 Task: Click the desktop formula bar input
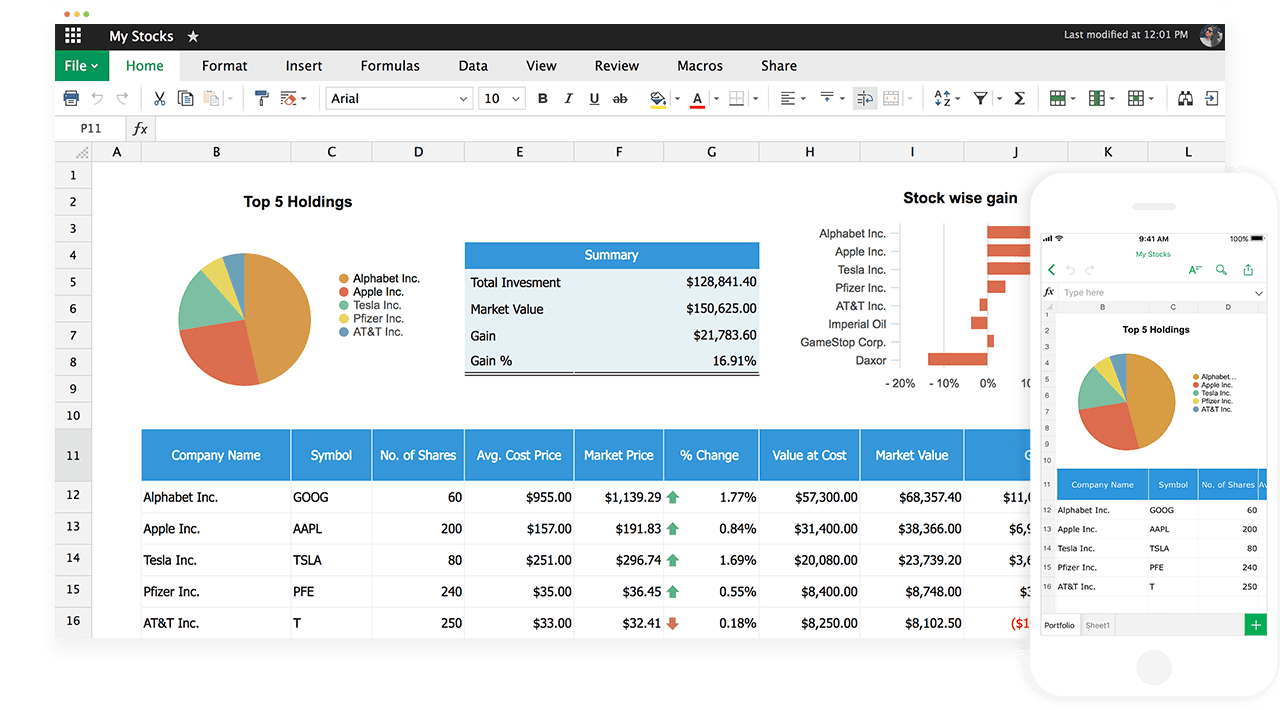690,128
